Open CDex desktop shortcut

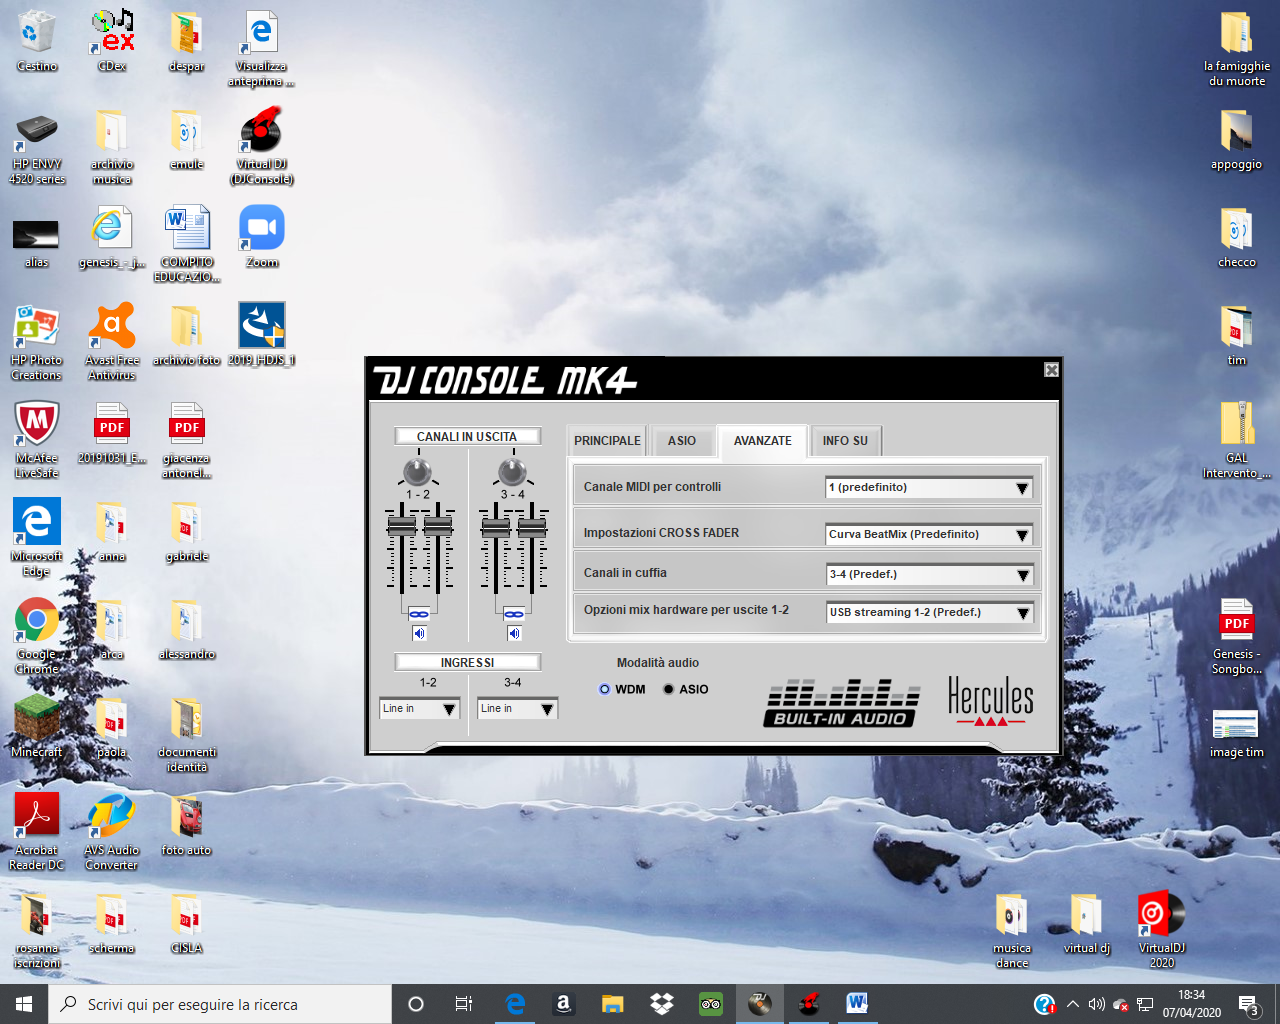112,42
